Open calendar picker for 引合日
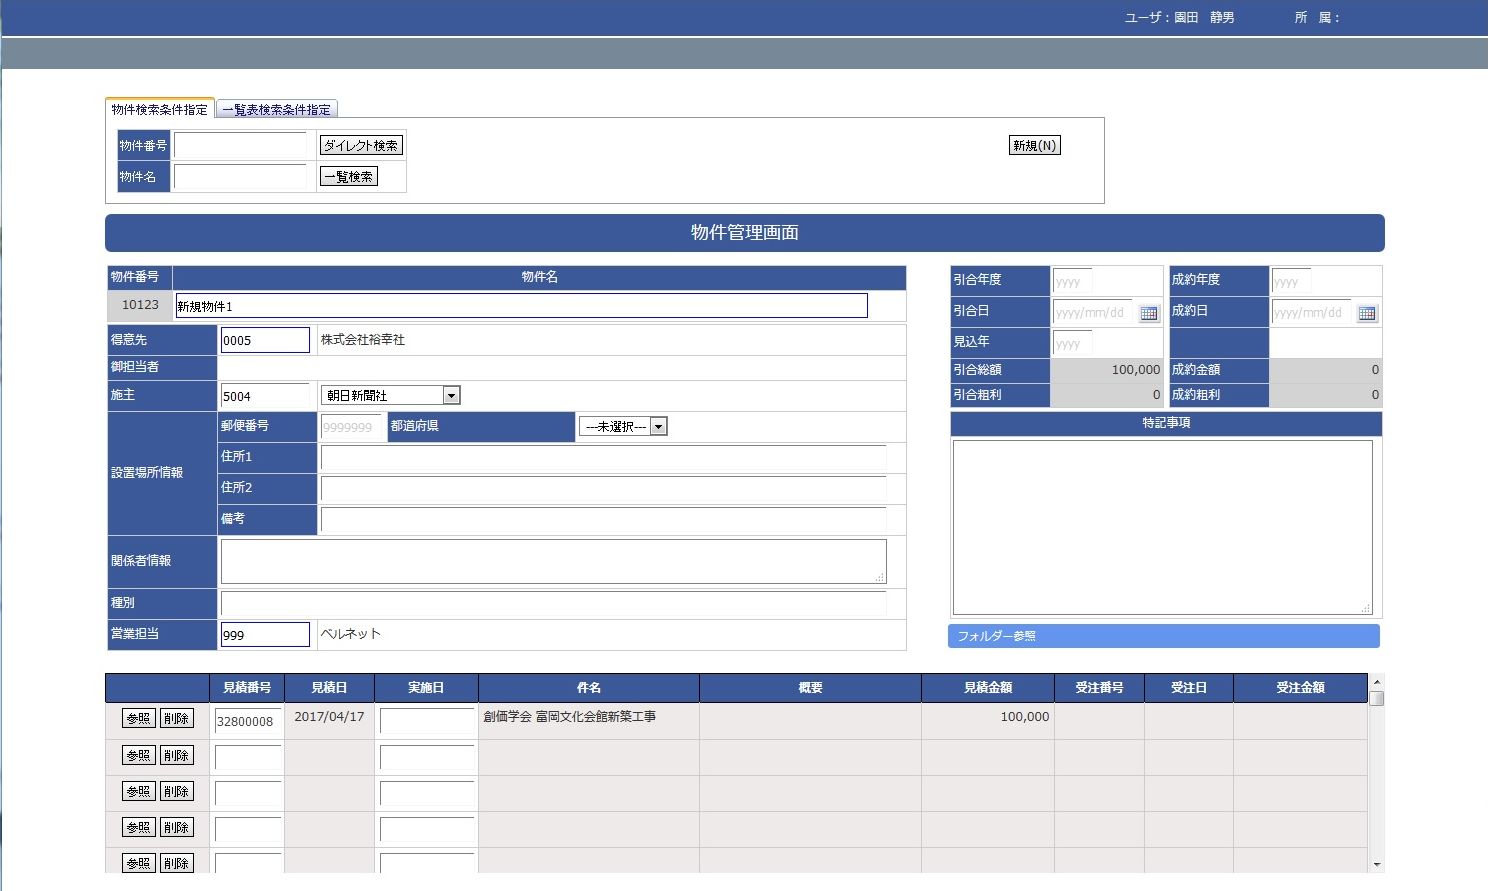The image size is (1488, 891). click(1148, 313)
